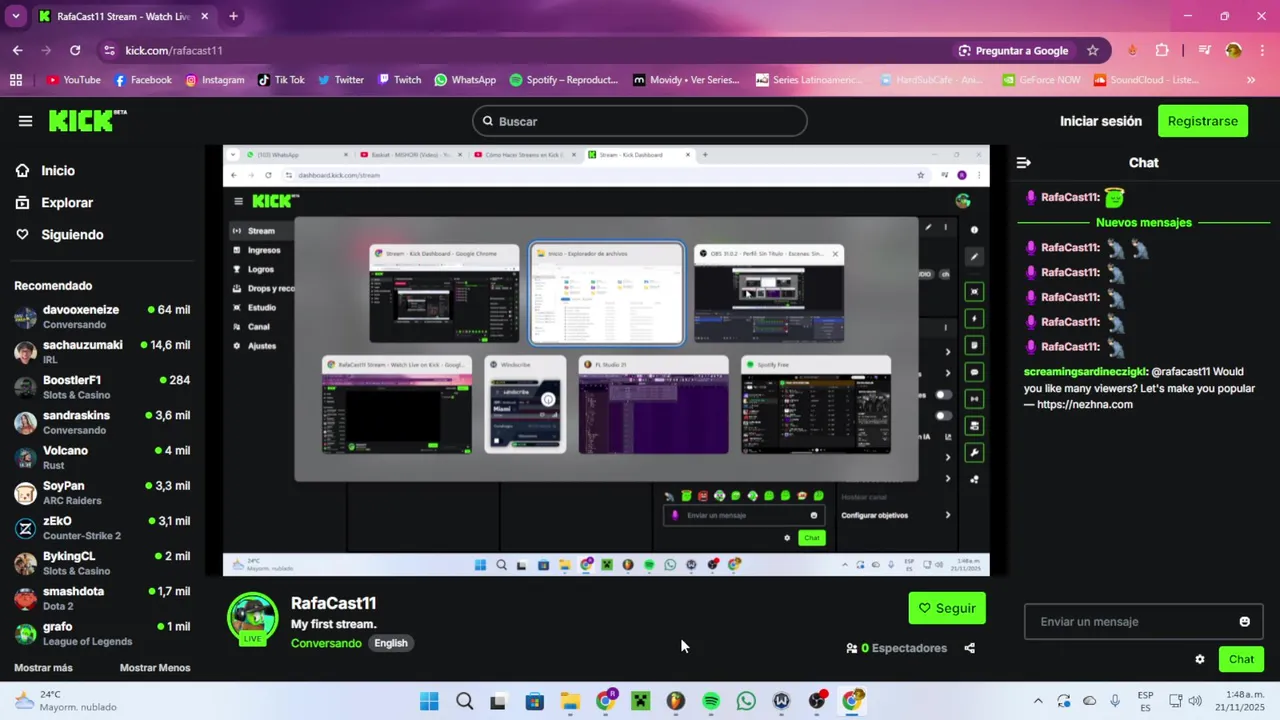This screenshot has width=1280, height=720.
Task: Select RafaCast11 Stream browser tab
Action: pos(124,16)
